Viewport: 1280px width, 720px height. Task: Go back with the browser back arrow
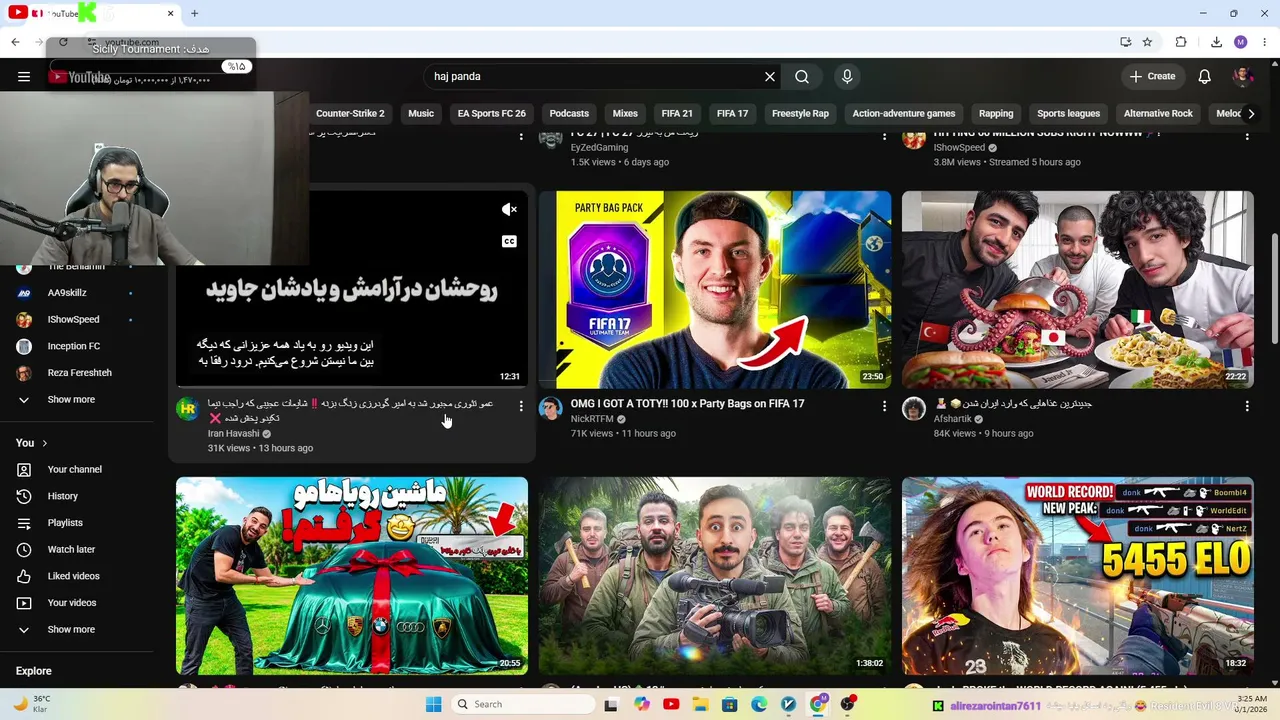pos(15,42)
